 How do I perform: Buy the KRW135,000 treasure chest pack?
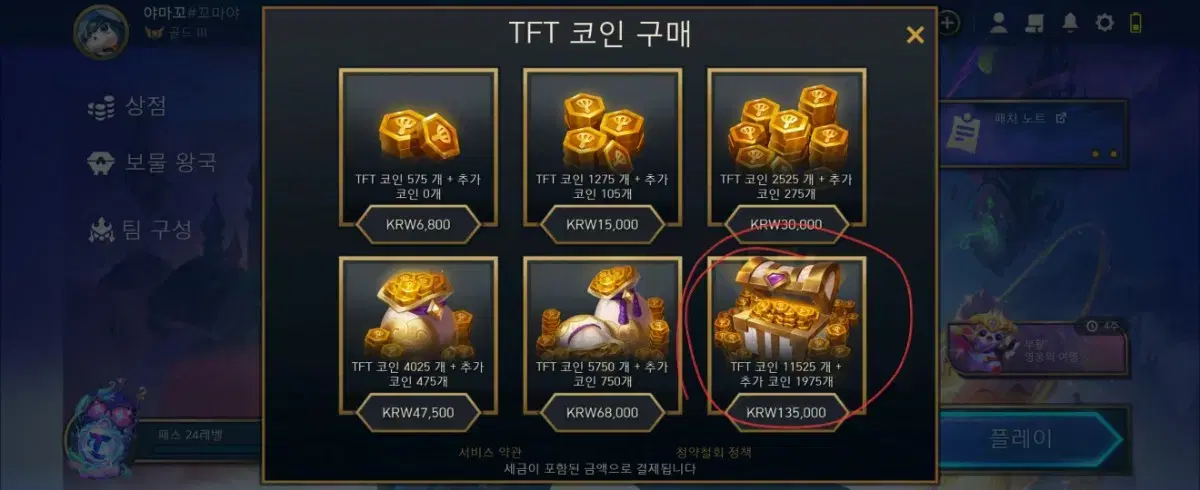coord(786,411)
